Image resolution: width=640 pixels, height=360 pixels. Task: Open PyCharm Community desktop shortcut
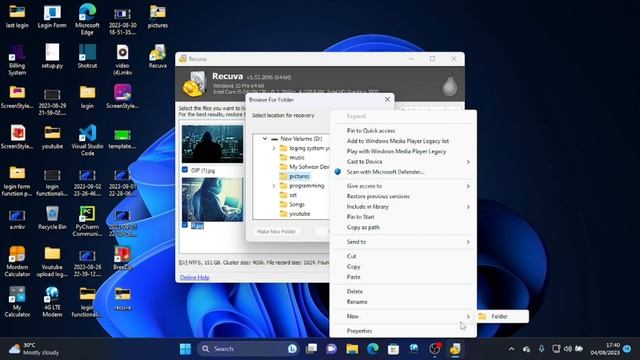pyautogui.click(x=87, y=221)
